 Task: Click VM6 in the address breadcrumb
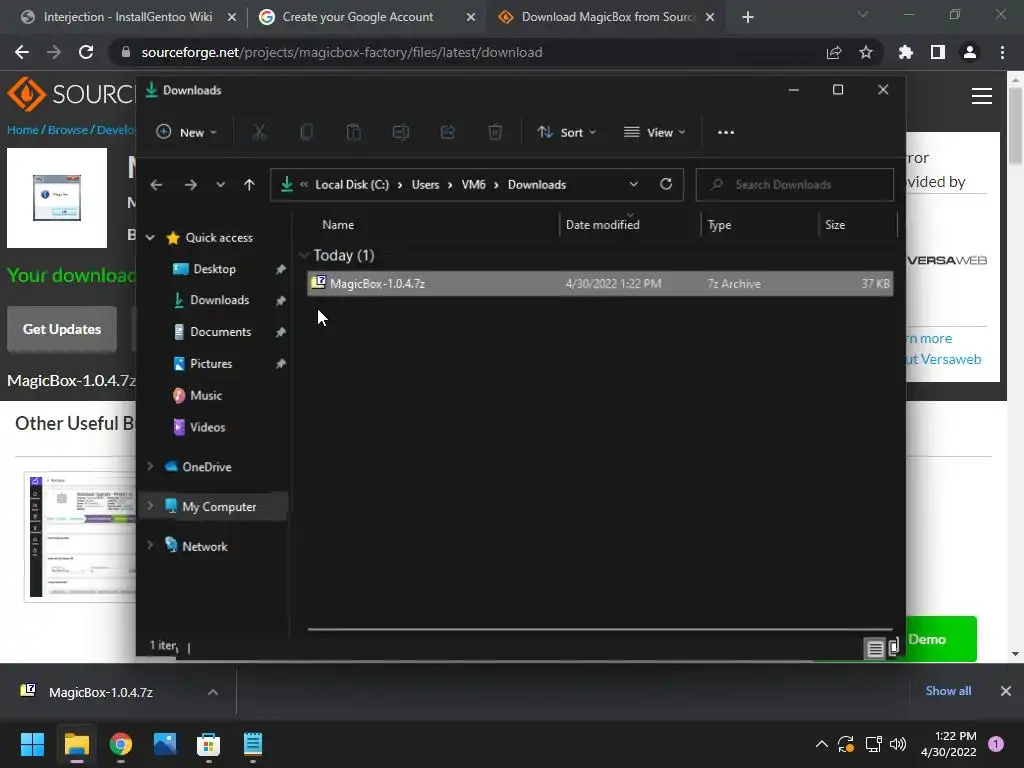[x=473, y=185]
